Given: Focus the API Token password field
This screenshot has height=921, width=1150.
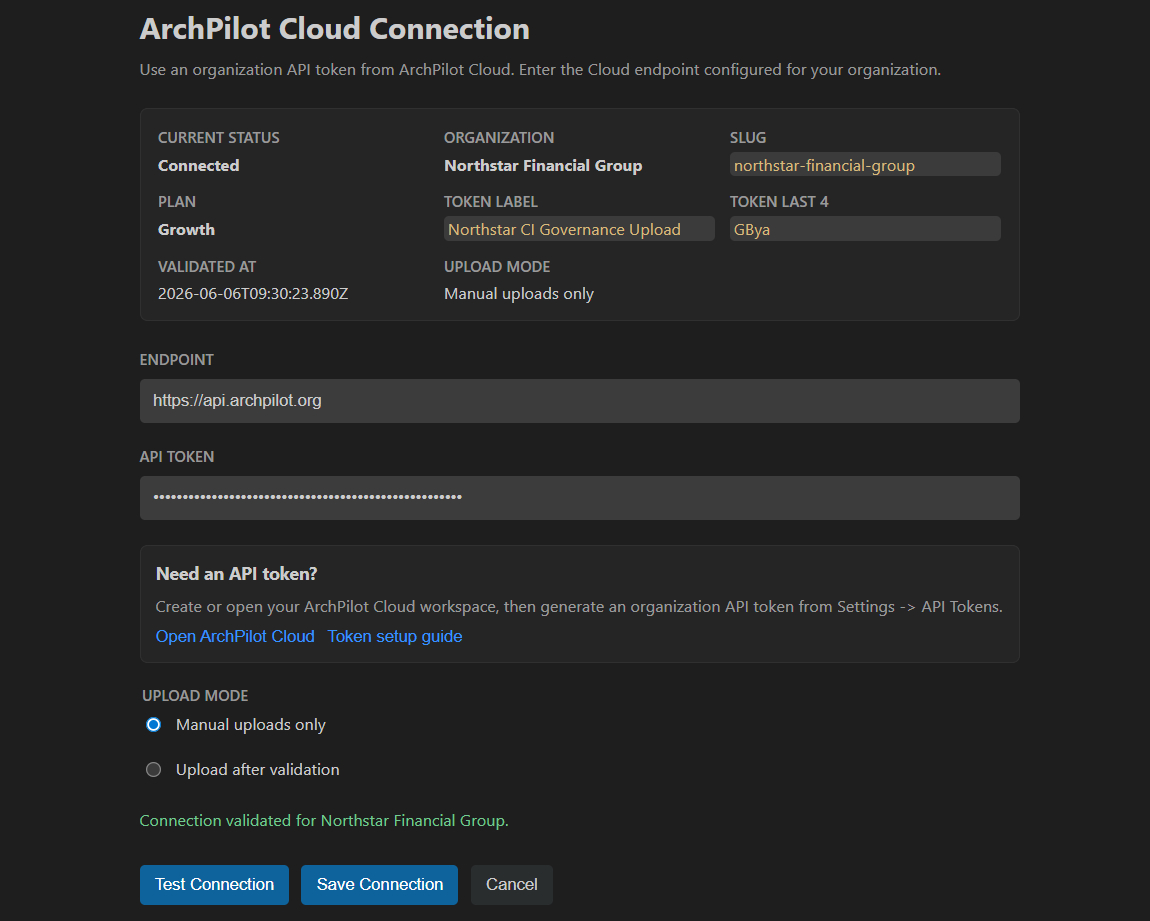Looking at the screenshot, I should point(579,498).
